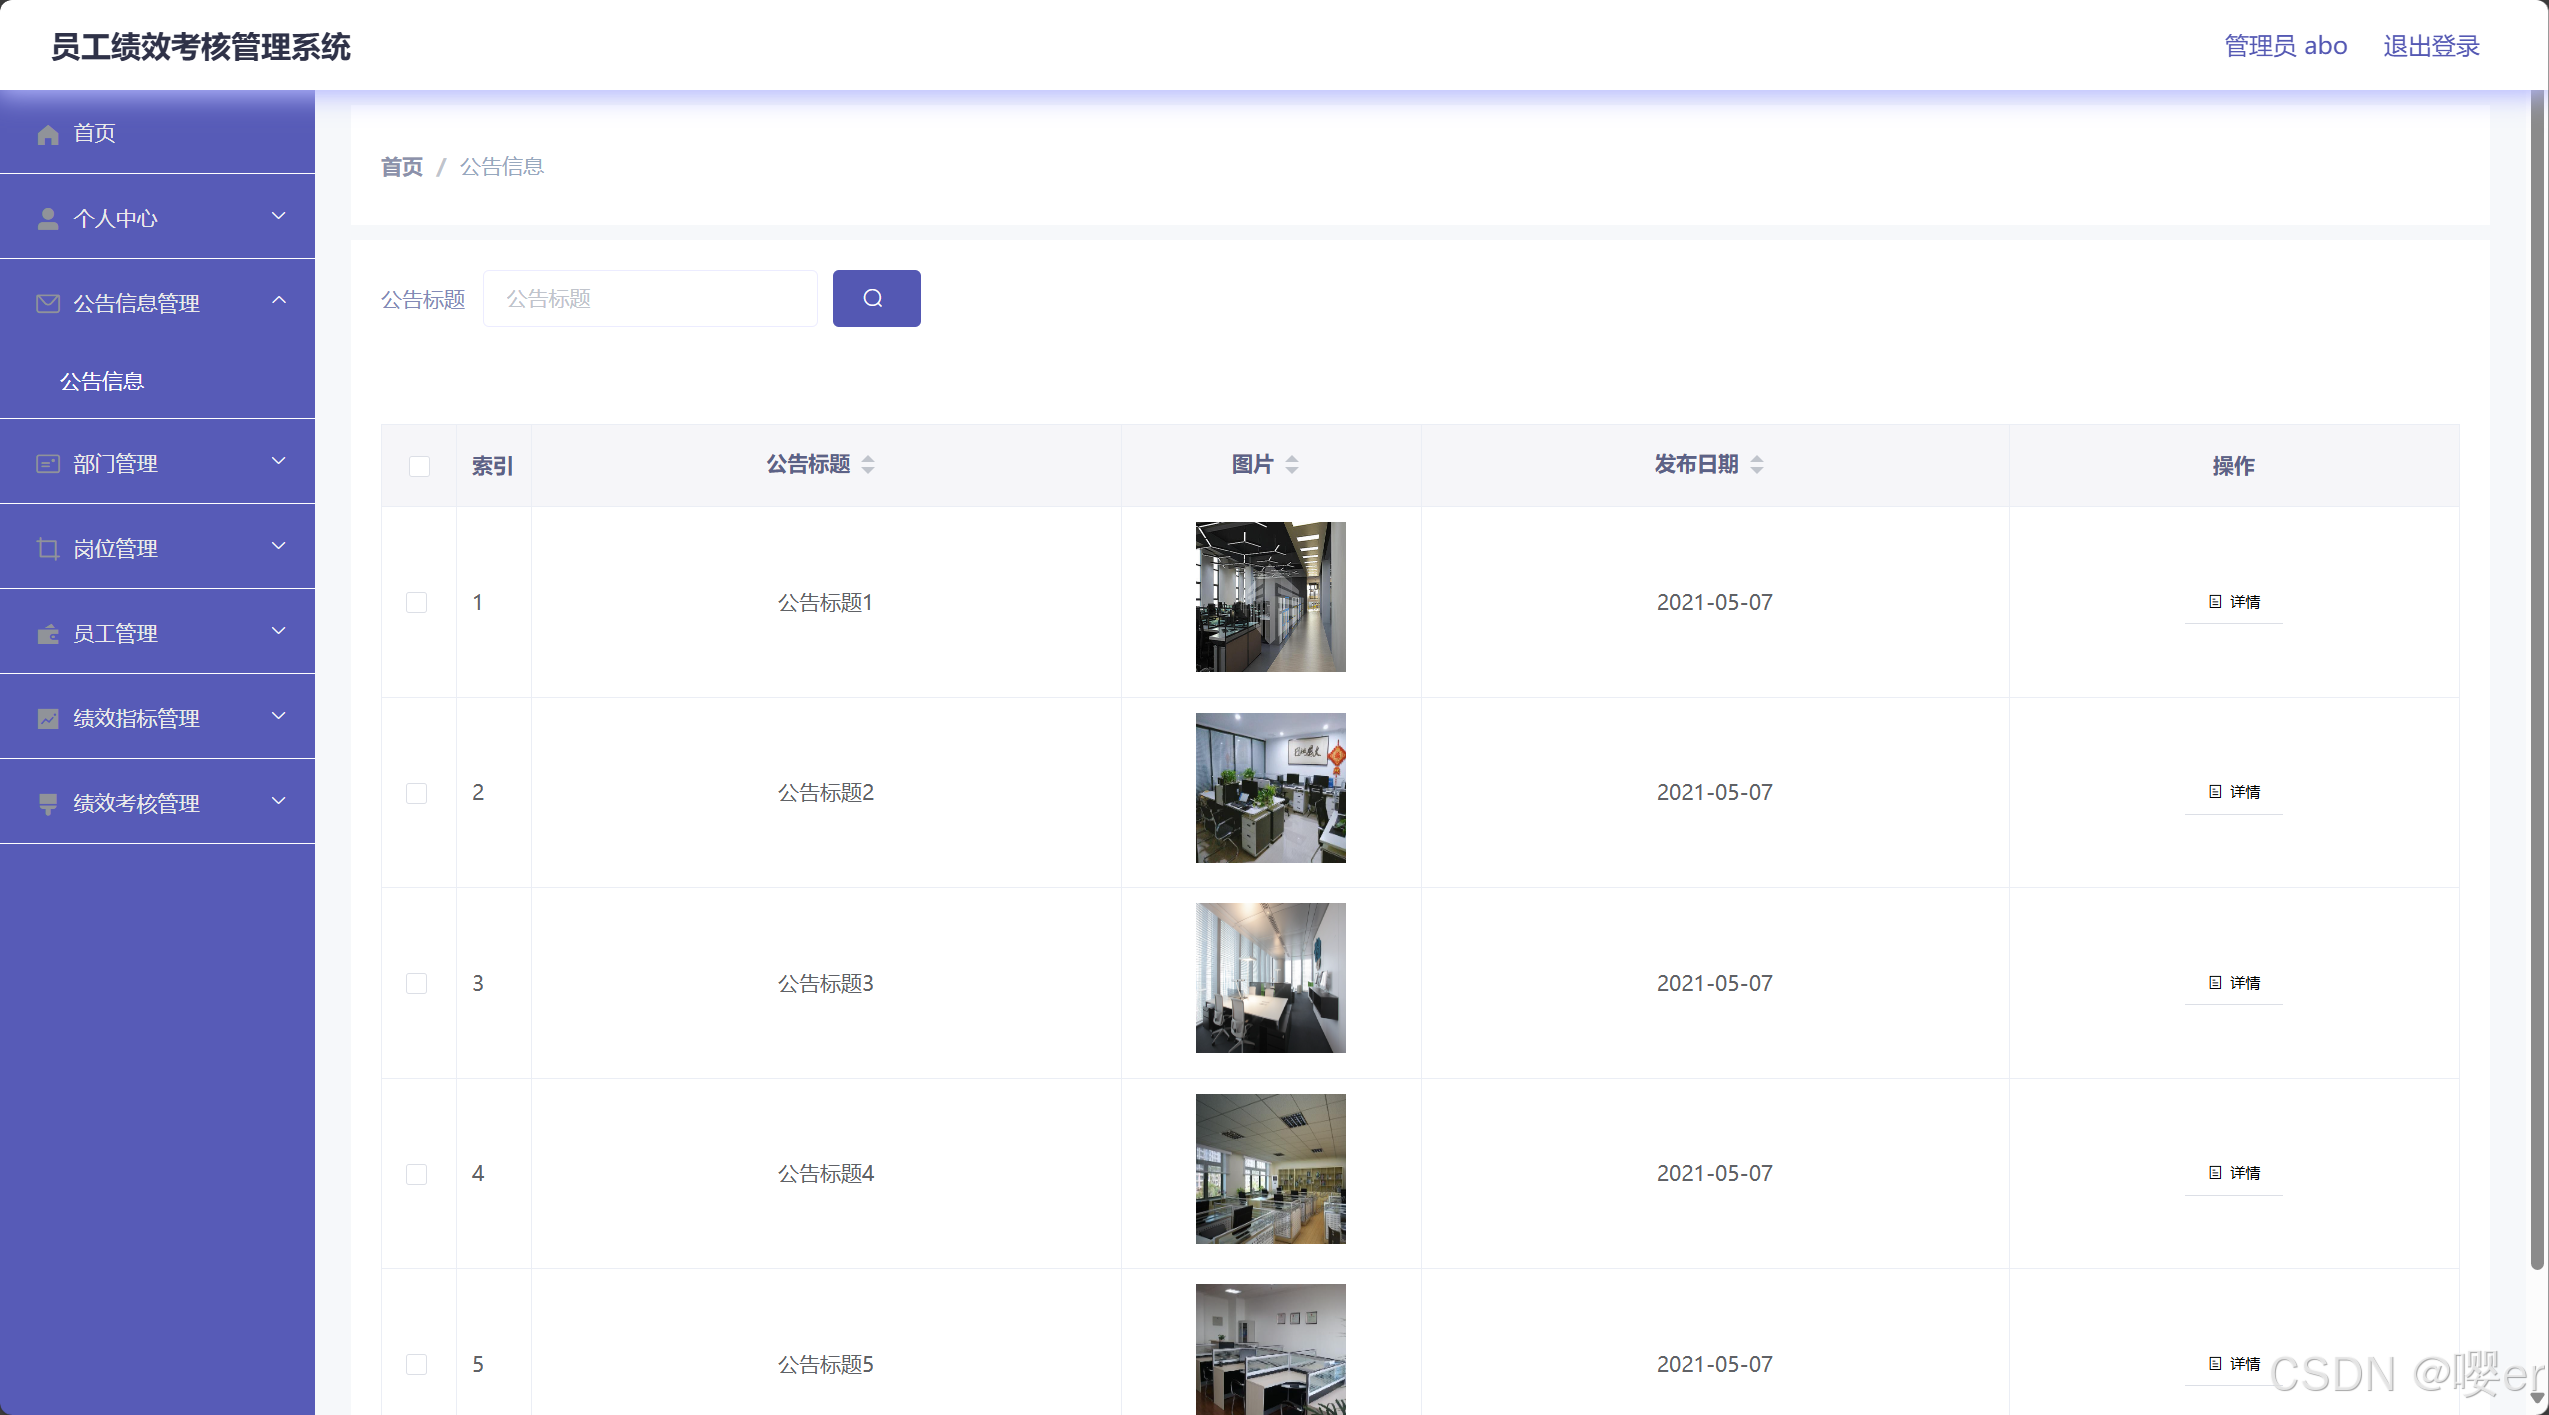Check the row checkbox for 公告标题3

coord(416,983)
